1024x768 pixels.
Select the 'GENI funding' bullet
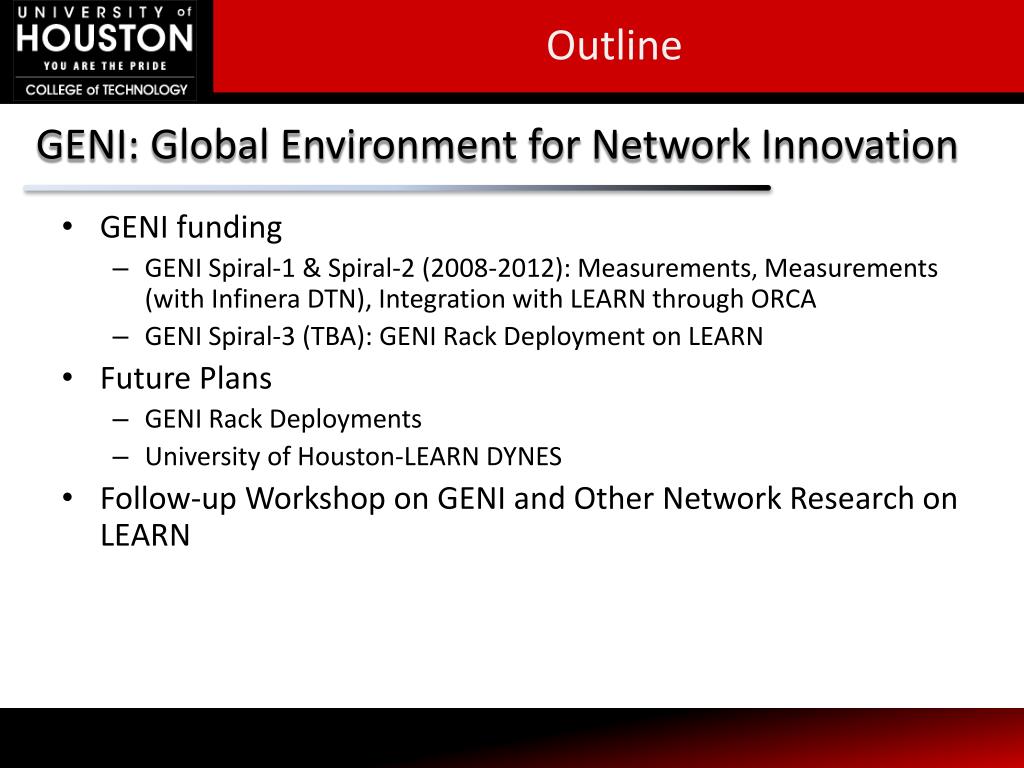click(x=191, y=227)
